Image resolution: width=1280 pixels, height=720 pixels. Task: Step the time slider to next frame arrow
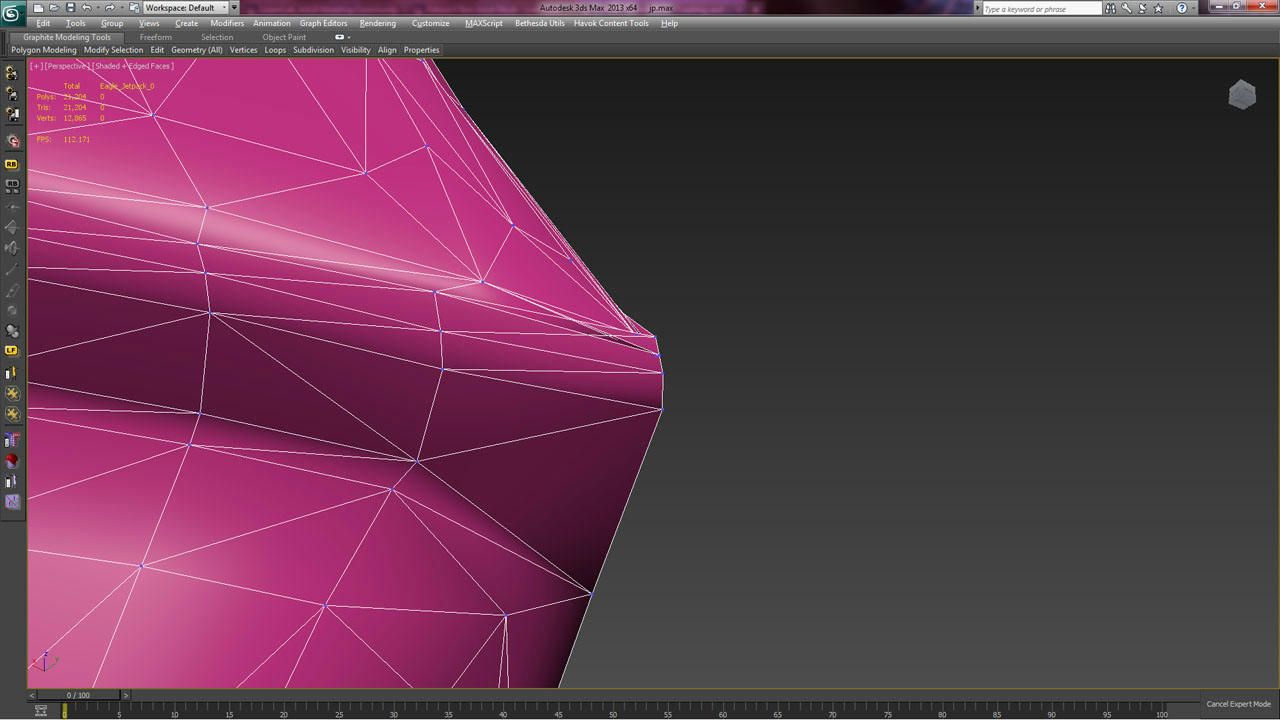click(x=125, y=695)
